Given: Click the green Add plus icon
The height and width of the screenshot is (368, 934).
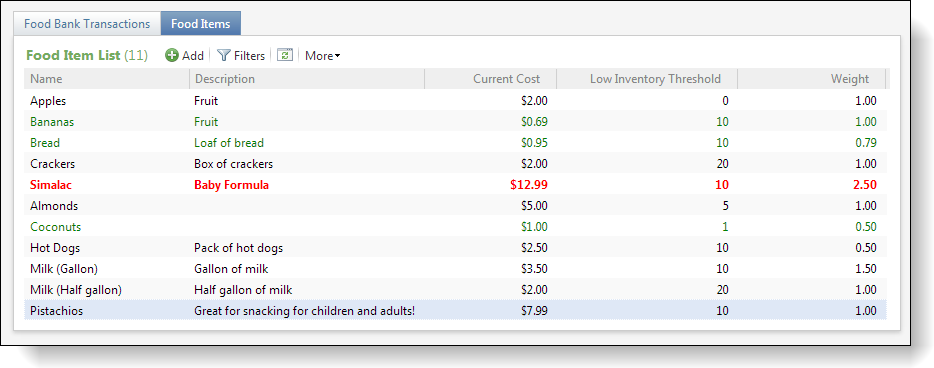Looking at the screenshot, I should 172,55.
